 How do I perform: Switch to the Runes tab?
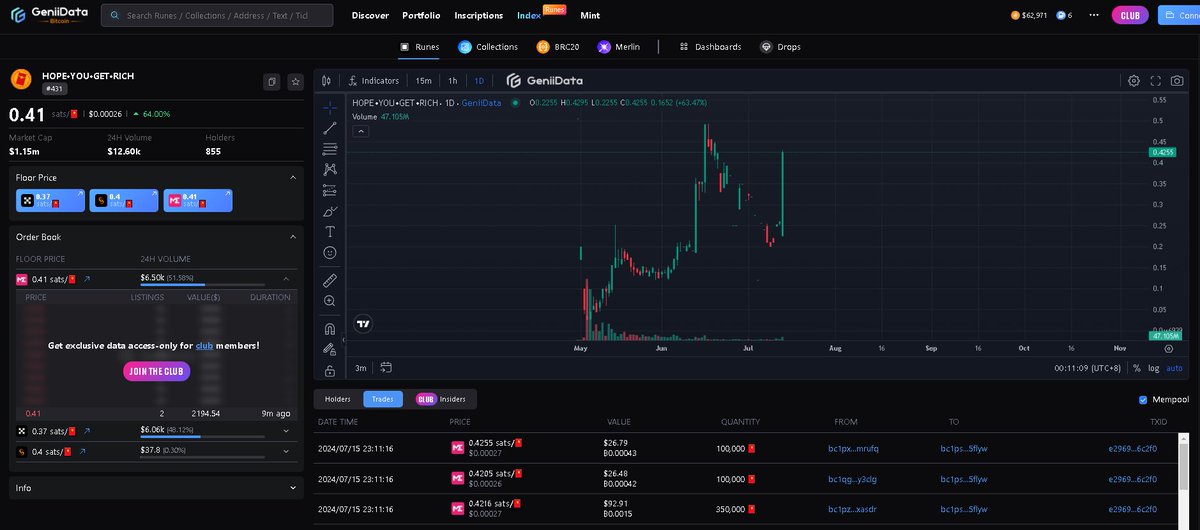click(419, 46)
